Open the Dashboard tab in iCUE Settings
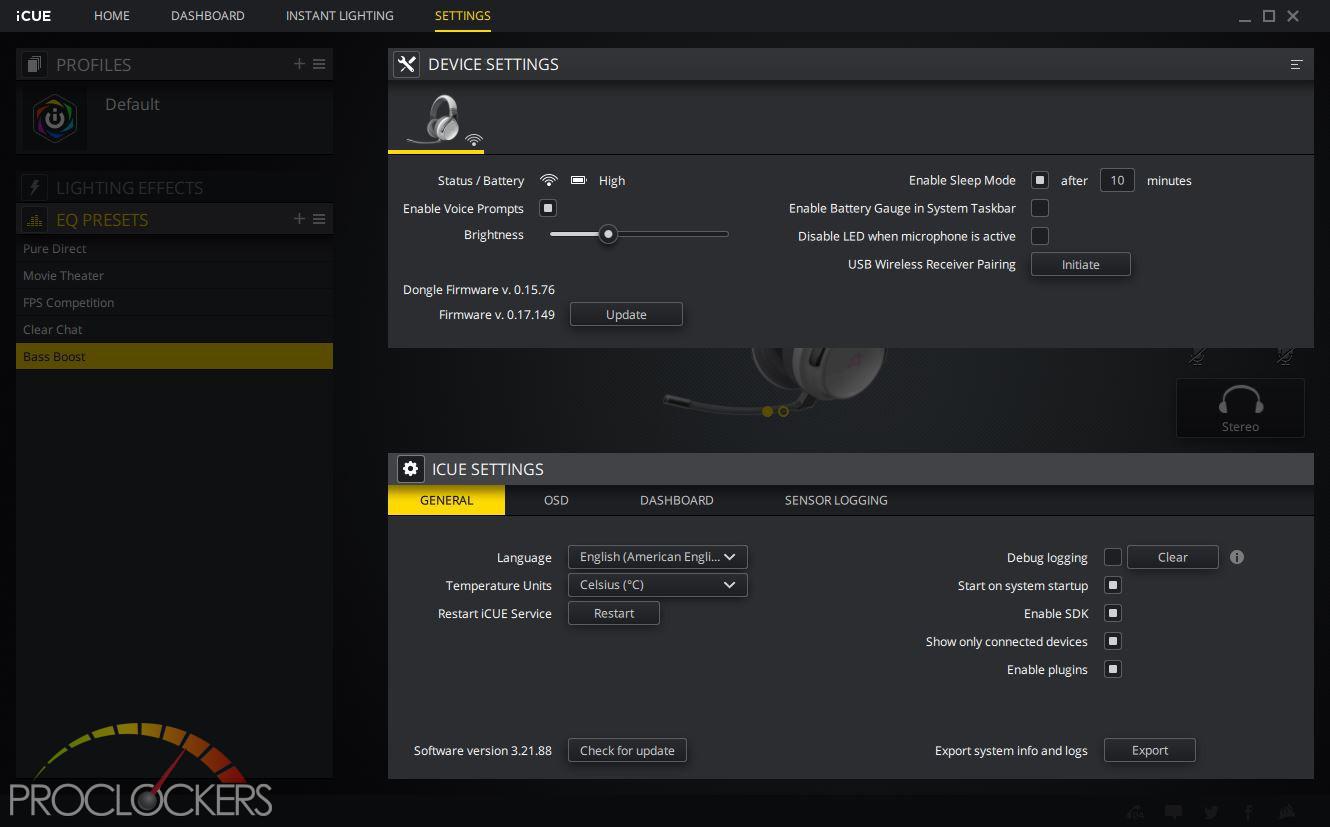Image resolution: width=1330 pixels, height=827 pixels. tap(677, 500)
